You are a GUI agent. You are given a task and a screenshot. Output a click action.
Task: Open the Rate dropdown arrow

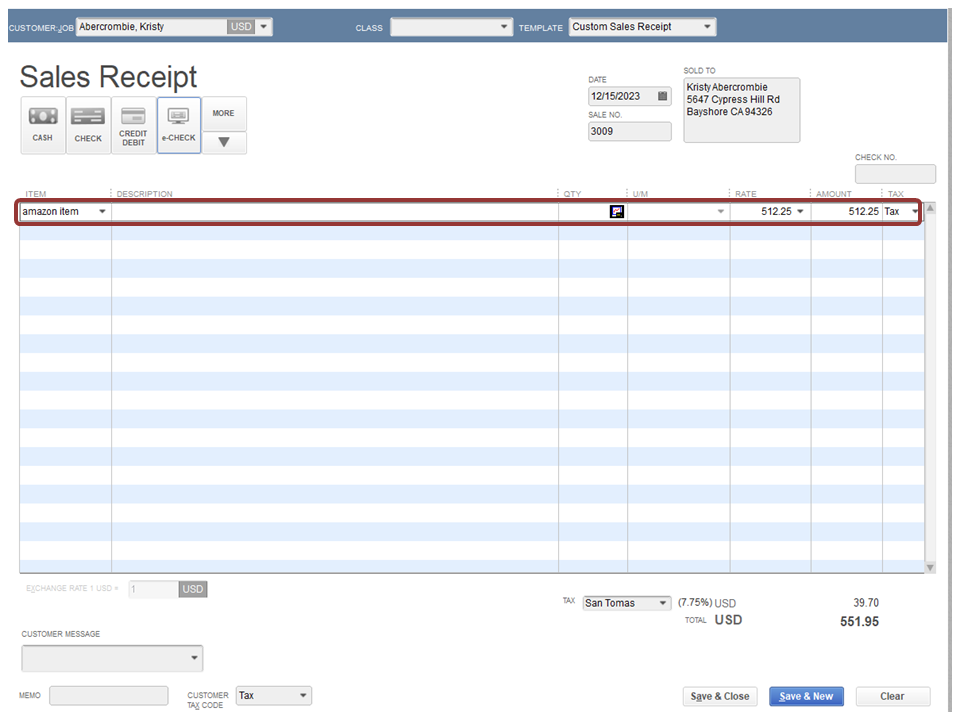click(800, 211)
